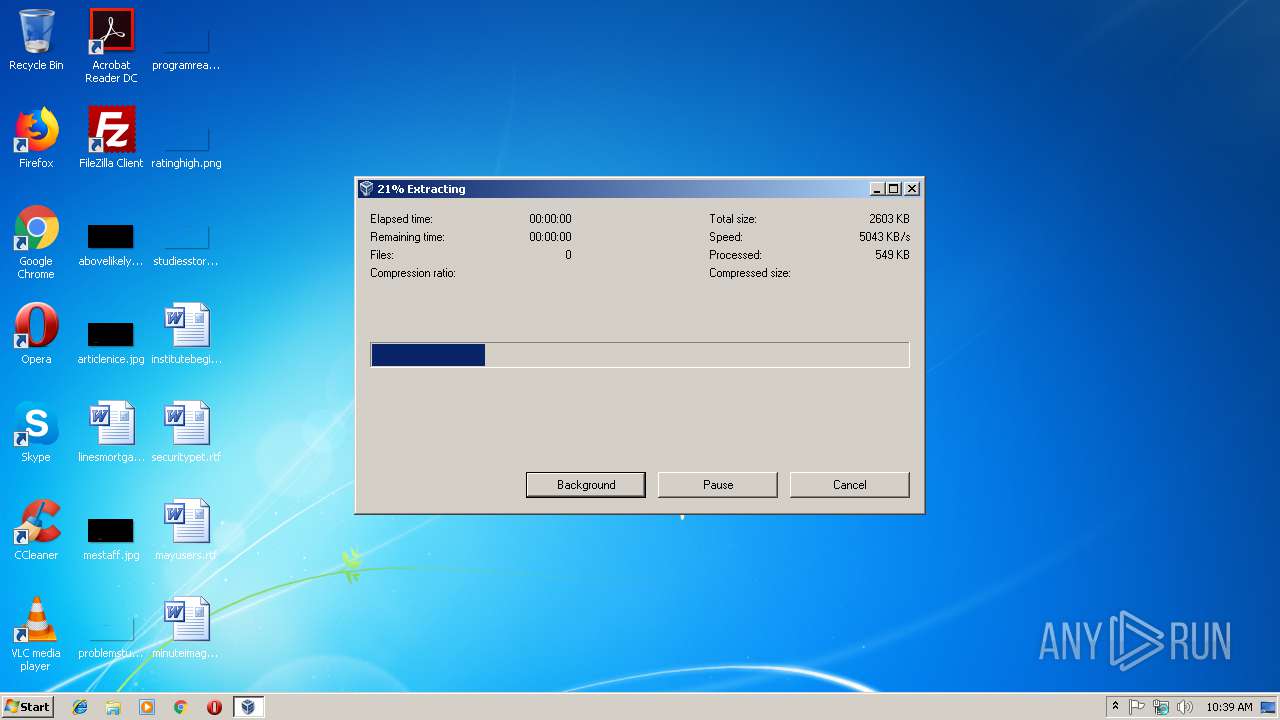Screen dimensions: 1280x720
Task: Select the minuteimag... Word document
Action: pos(186,628)
